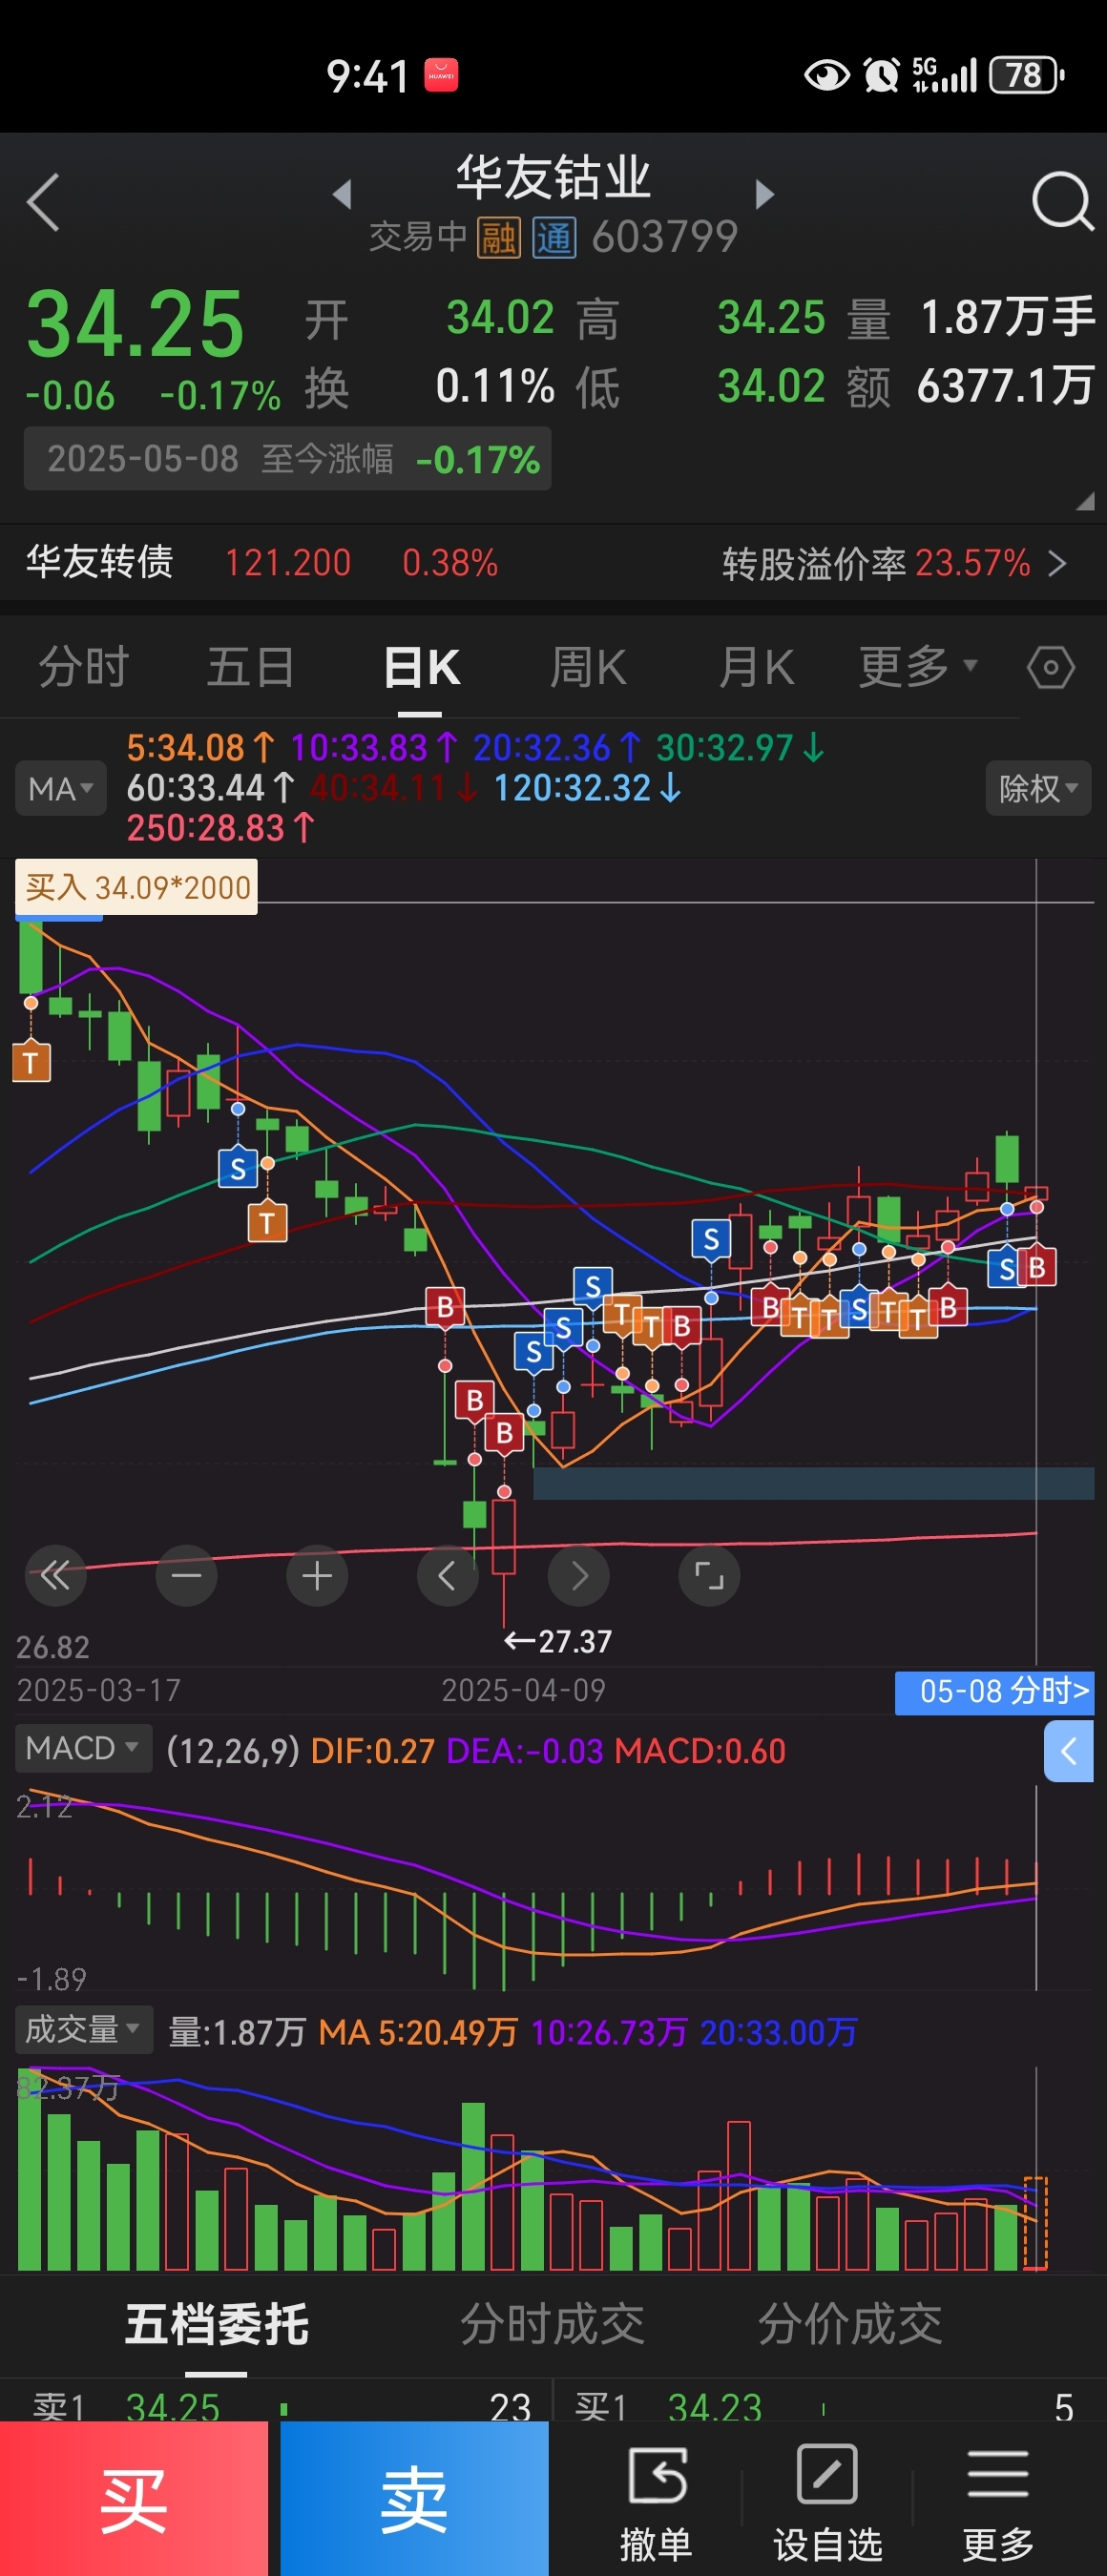Viewport: 1107px width, 2576px height.
Task: Open the 通 stock connect badge
Action: click(554, 238)
